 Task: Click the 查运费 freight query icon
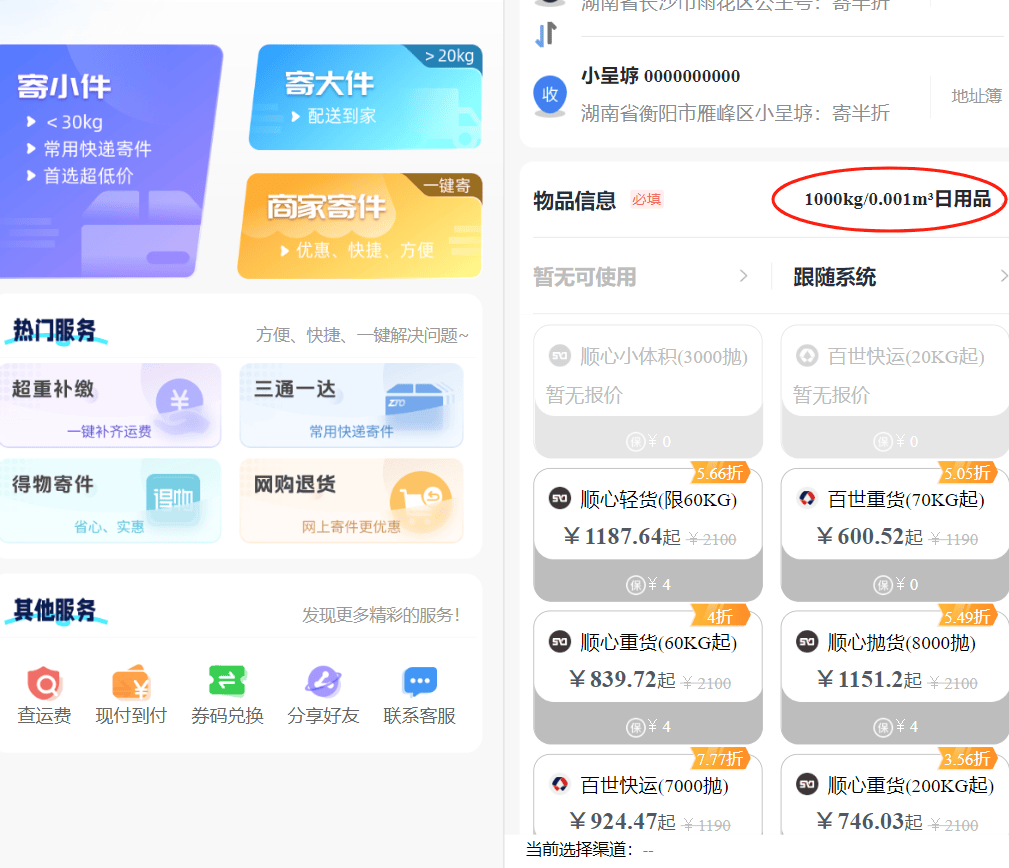45,684
